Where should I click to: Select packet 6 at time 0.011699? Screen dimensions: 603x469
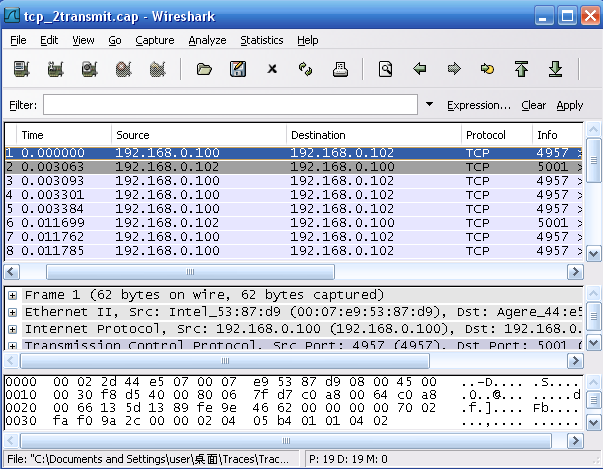(293, 223)
